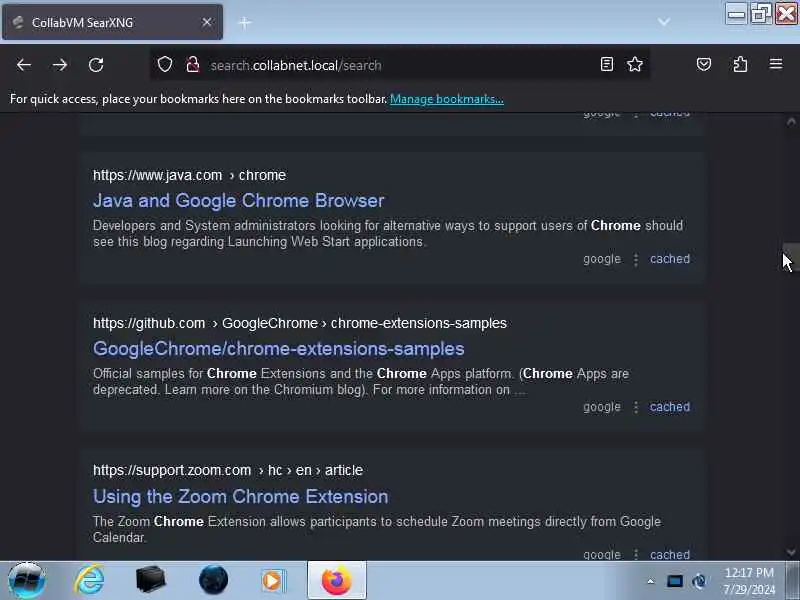Image resolution: width=800 pixels, height=600 pixels.
Task: Open the black box taskbar app
Action: pos(151,579)
